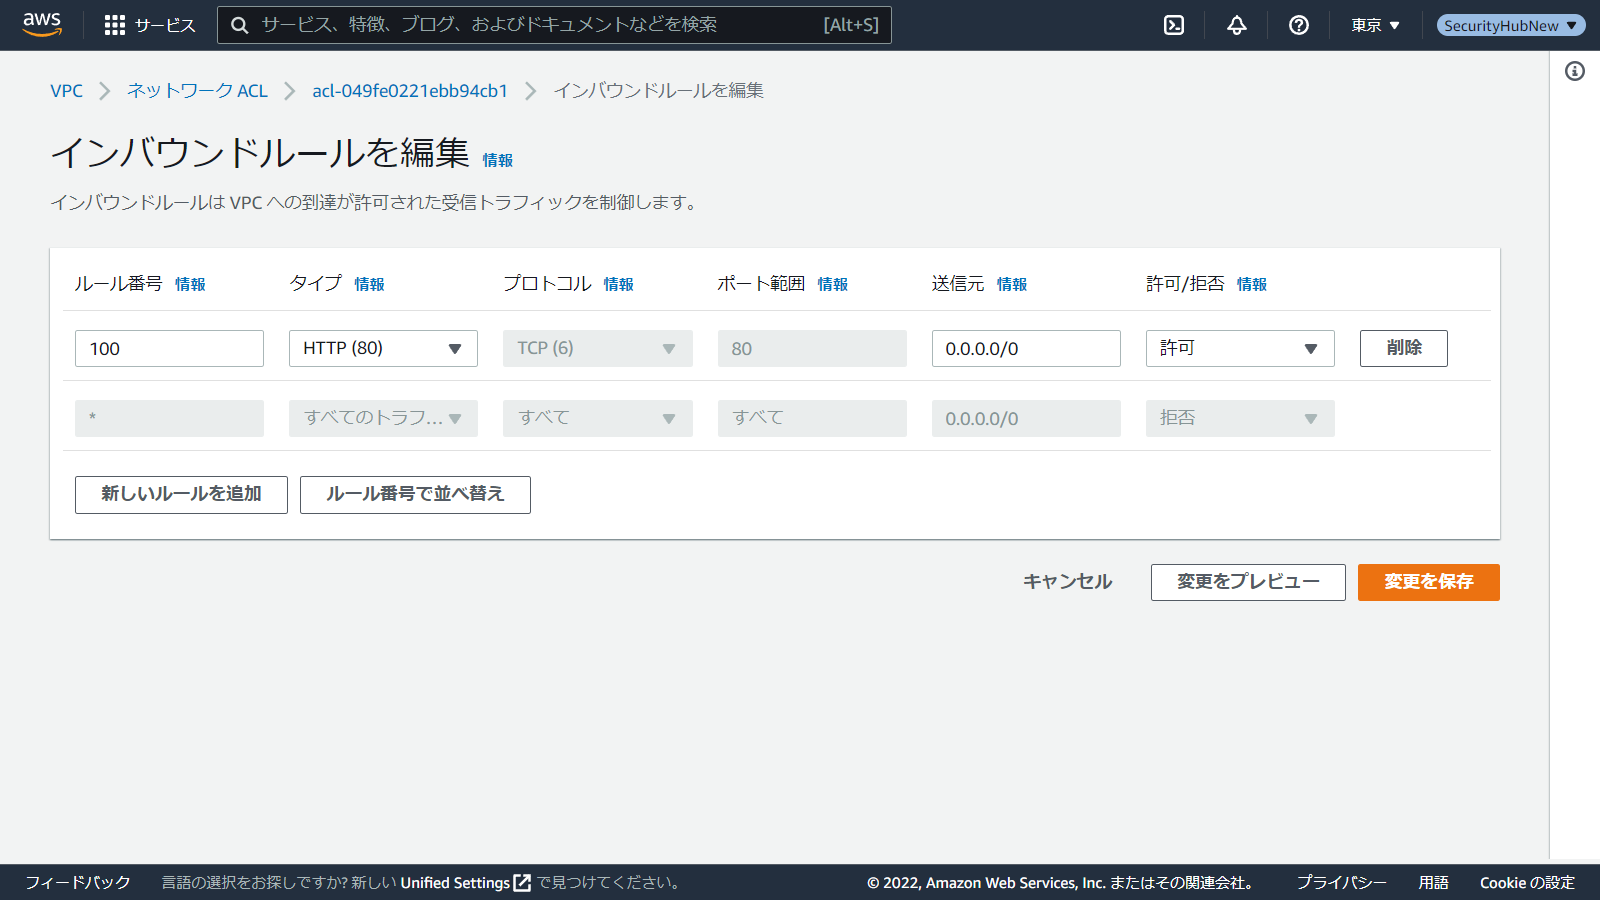This screenshot has height=900, width=1600.
Task: Expand the HTTP (80) type dropdown
Action: [x=383, y=348]
